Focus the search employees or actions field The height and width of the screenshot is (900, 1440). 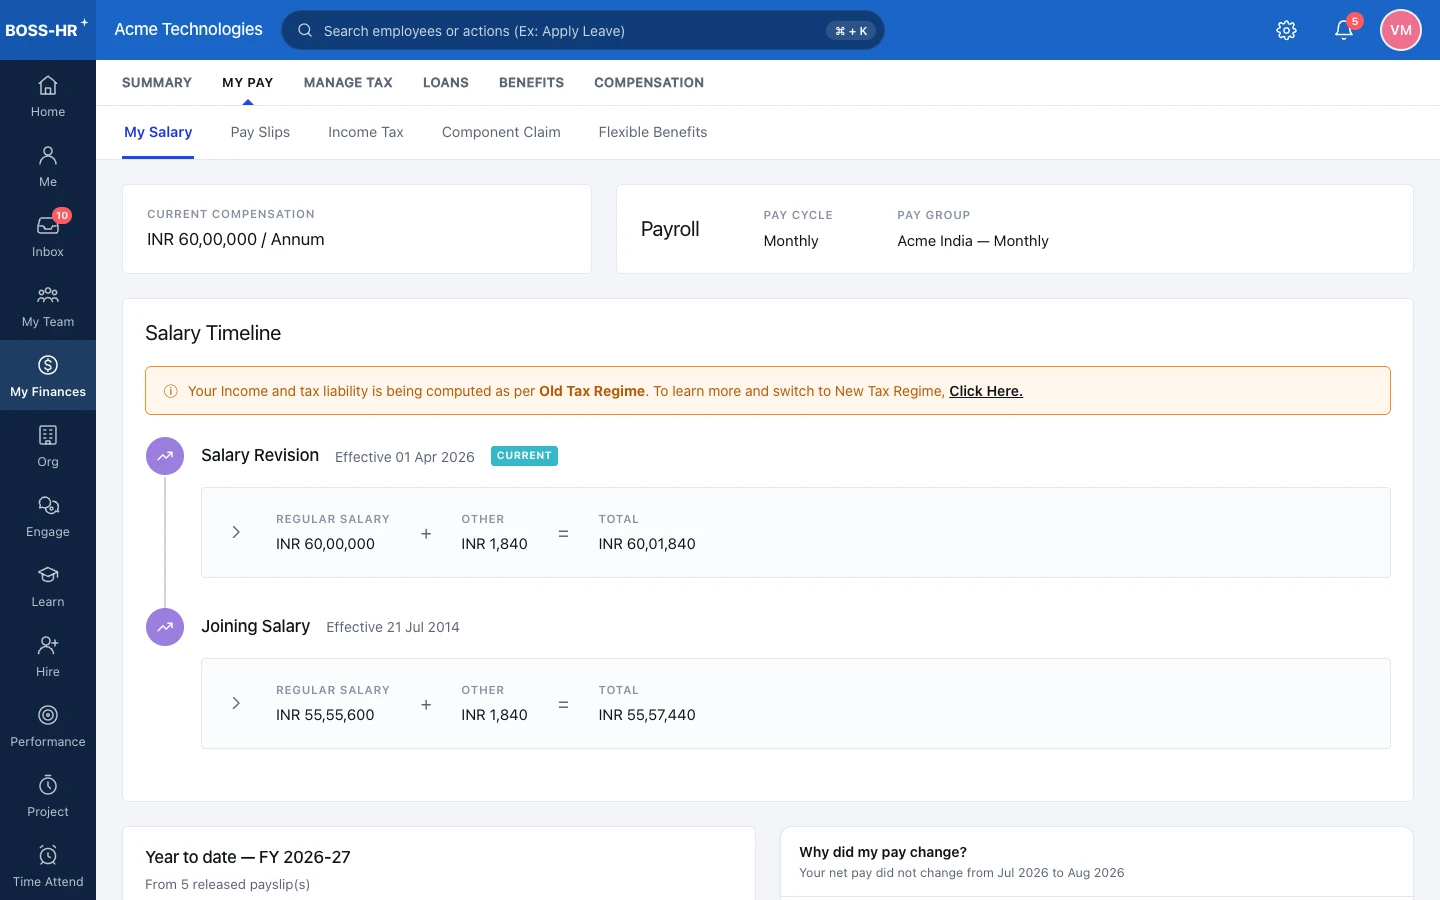tap(583, 30)
